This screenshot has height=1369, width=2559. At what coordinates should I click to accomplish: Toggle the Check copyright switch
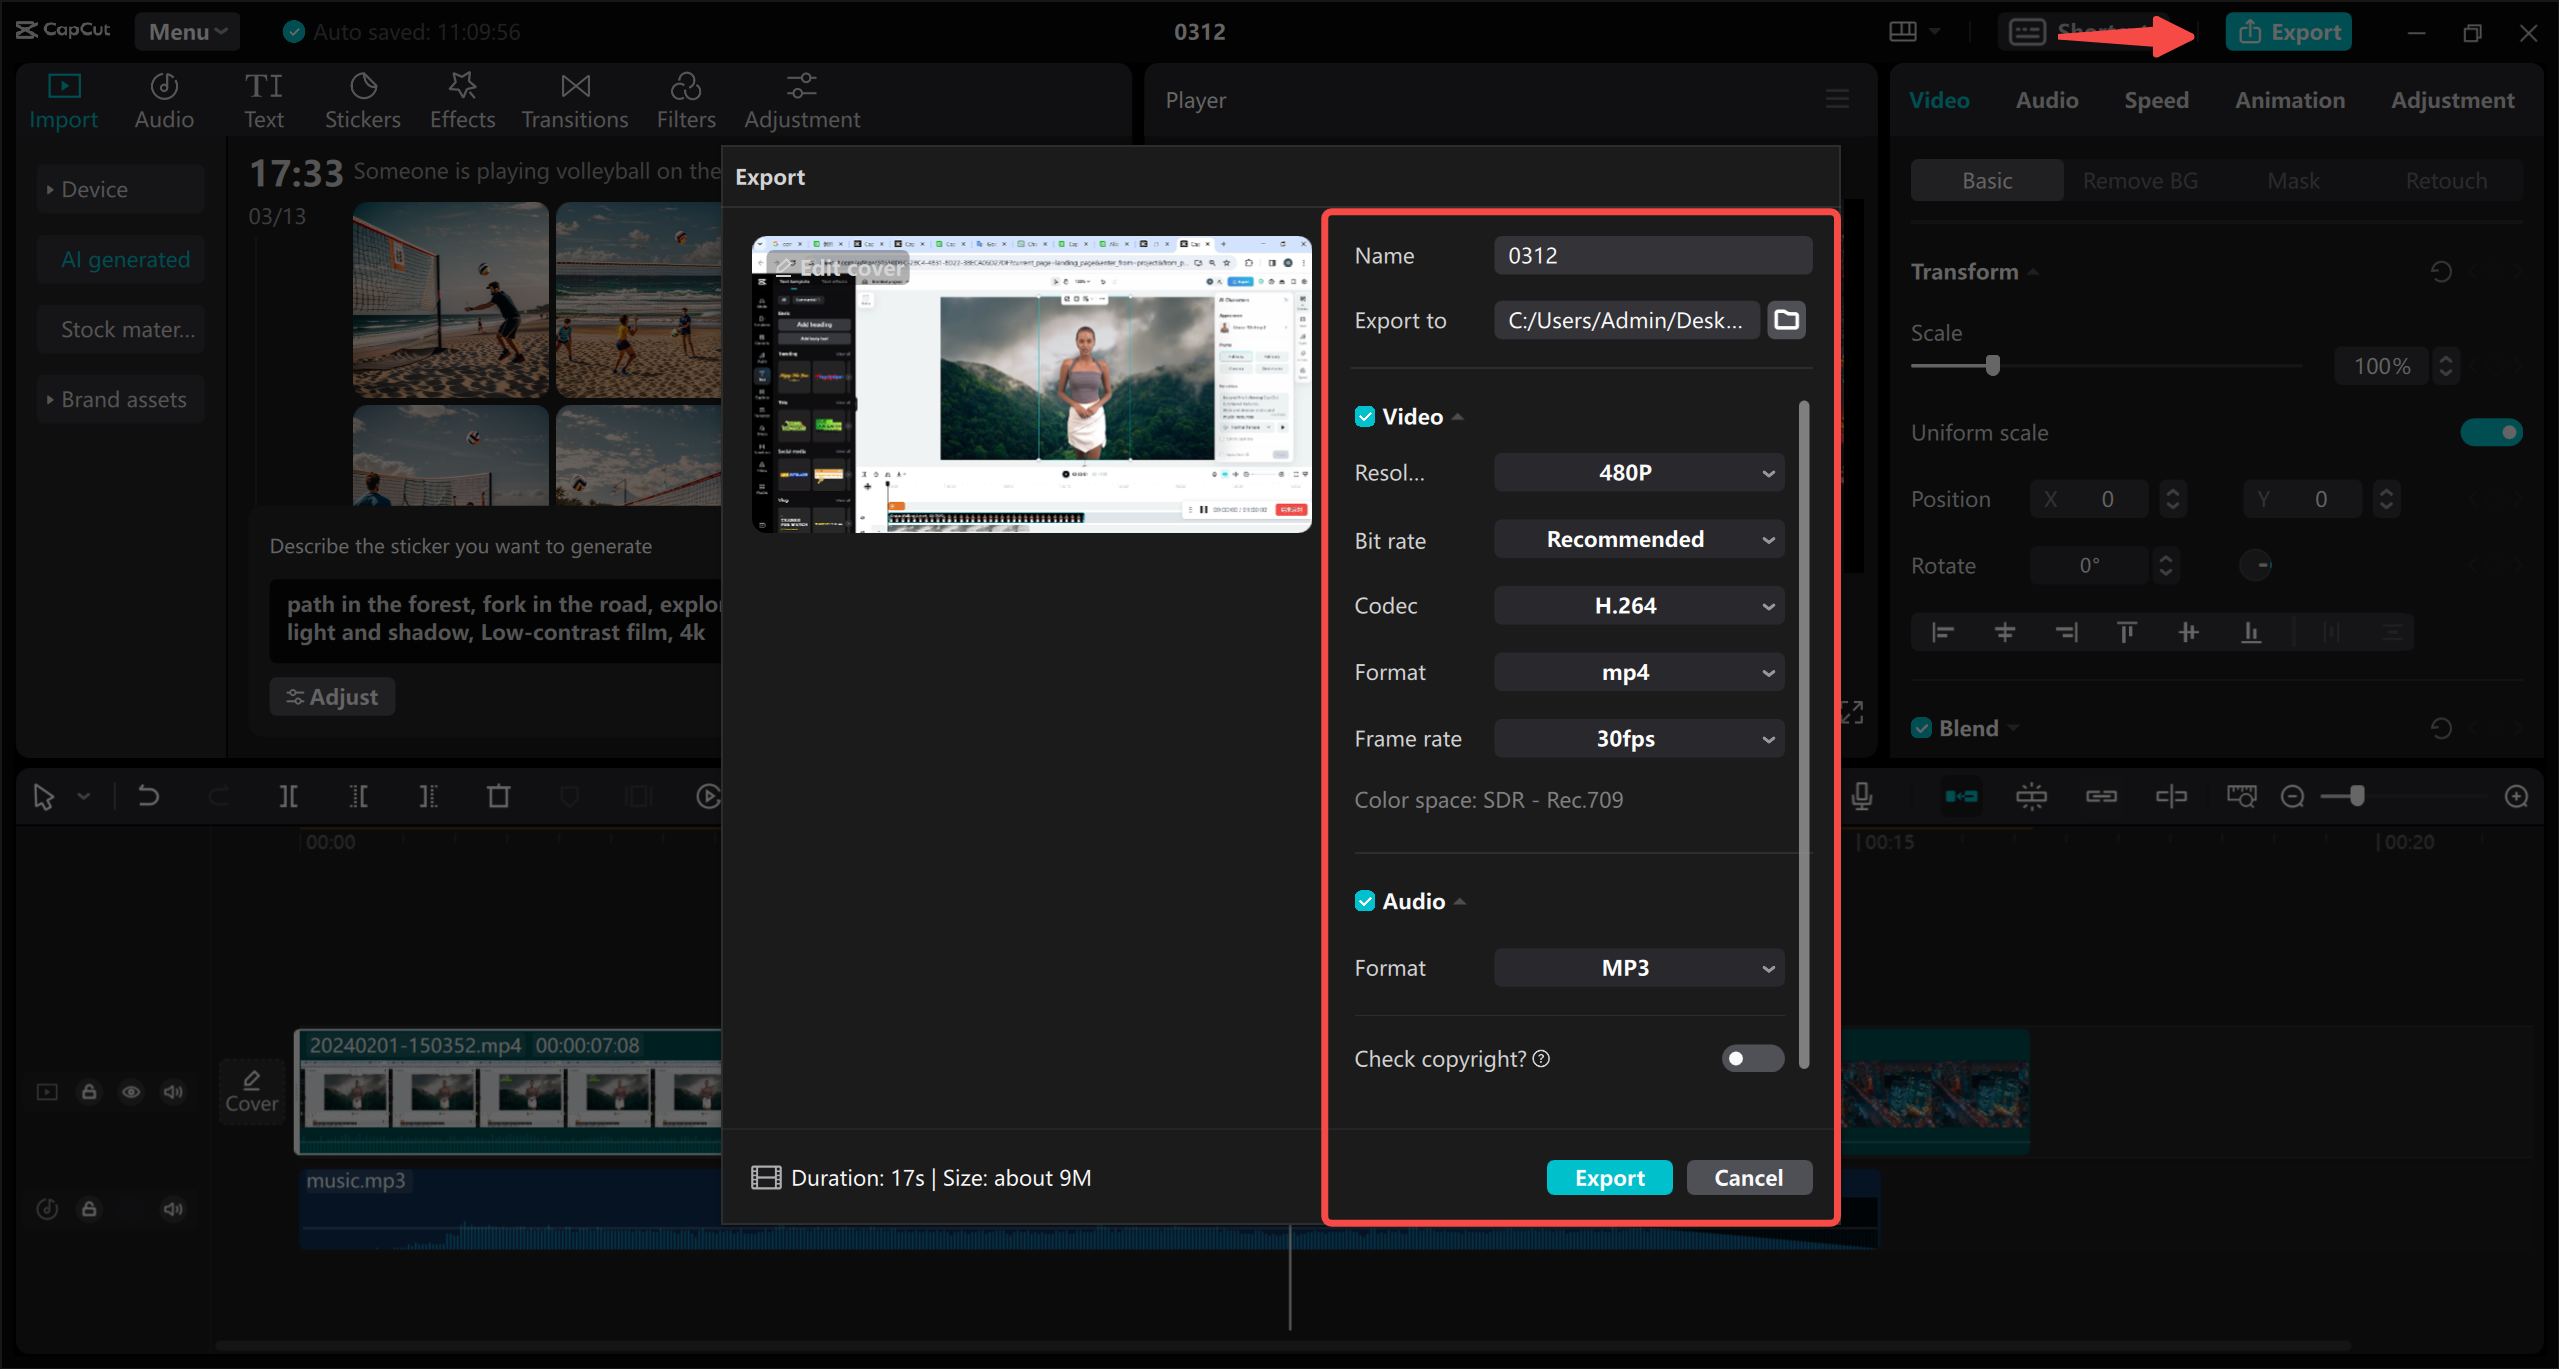(1752, 1058)
